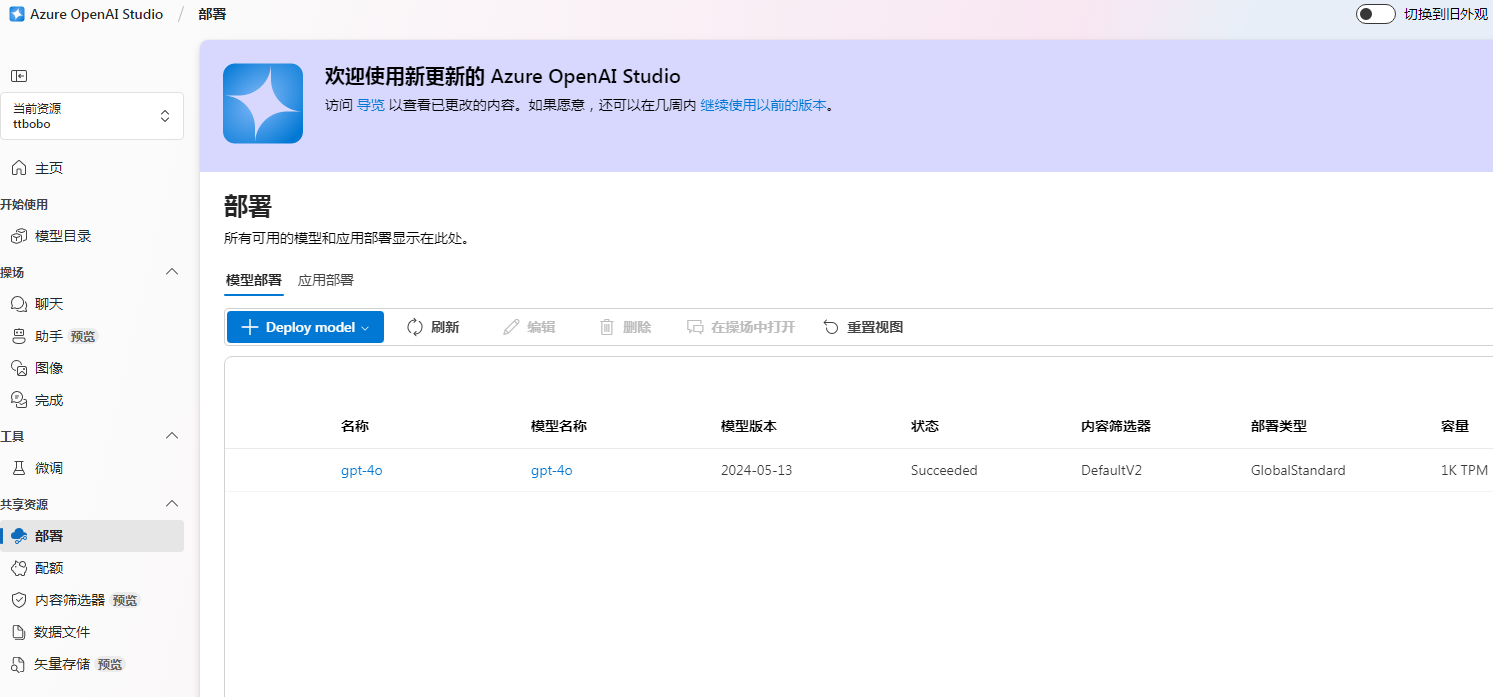Click the 2024-05-13 version cell
The width and height of the screenshot is (1493, 697).
[x=757, y=470]
